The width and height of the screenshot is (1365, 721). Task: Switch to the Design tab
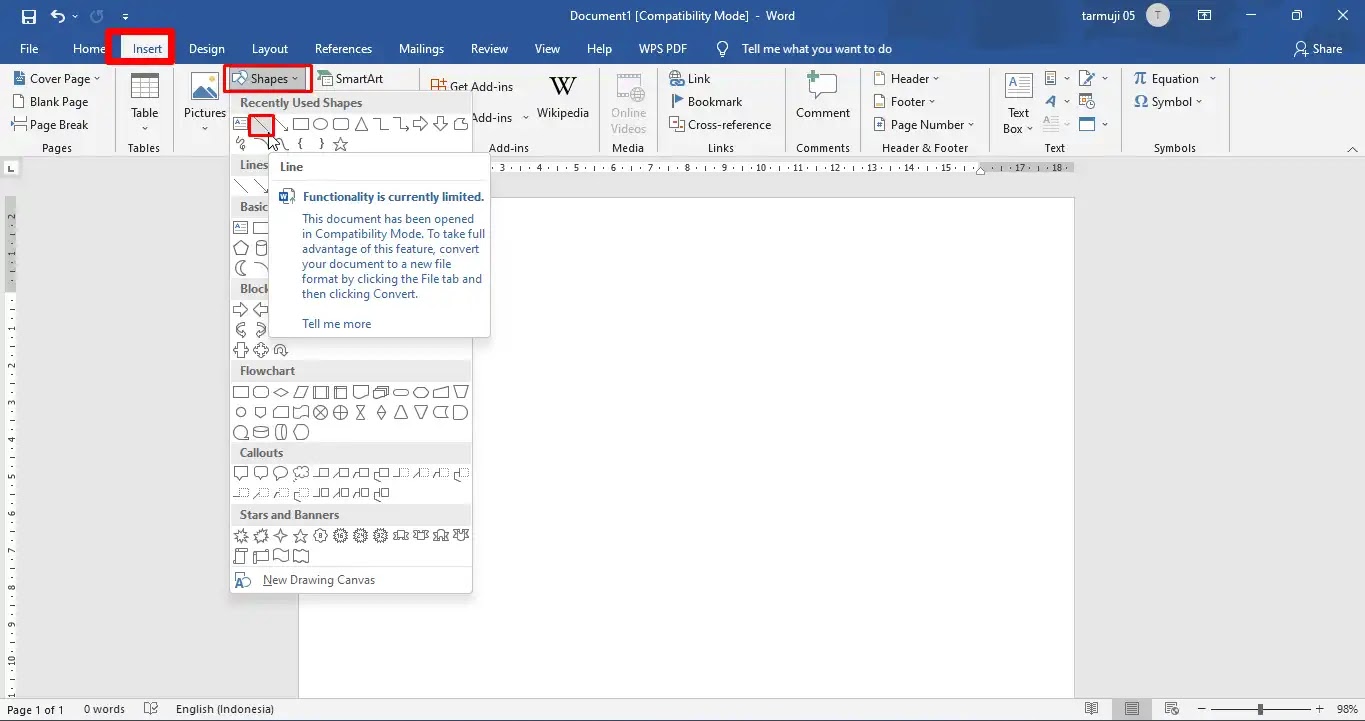207,49
